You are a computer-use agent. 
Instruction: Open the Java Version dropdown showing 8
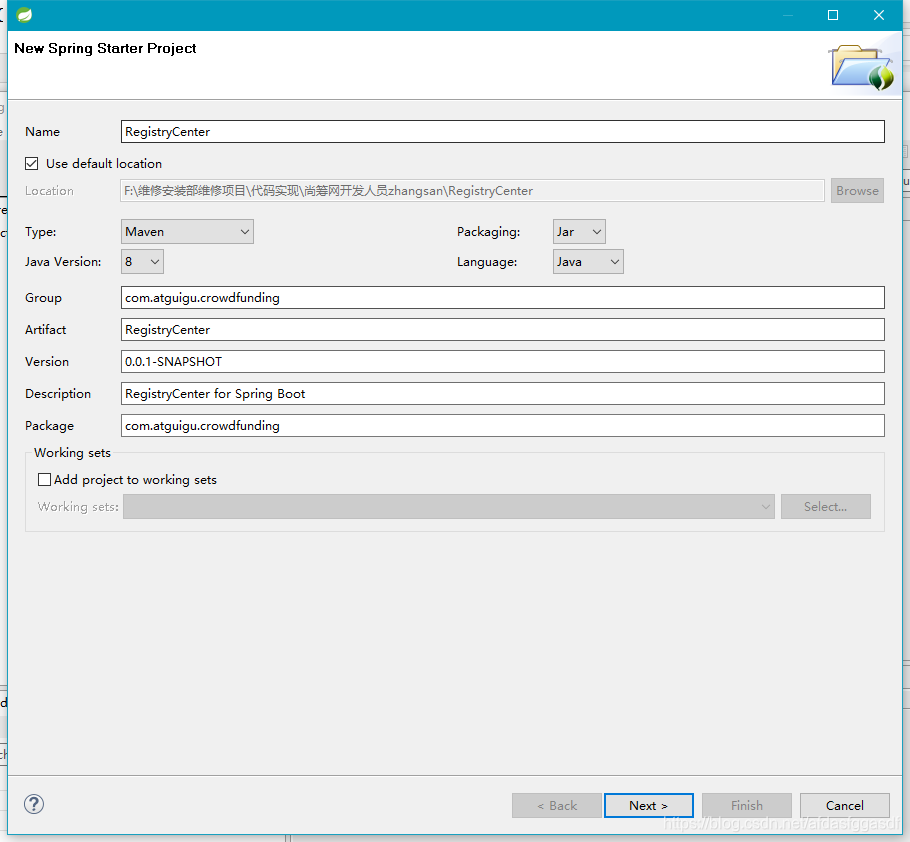pos(142,262)
